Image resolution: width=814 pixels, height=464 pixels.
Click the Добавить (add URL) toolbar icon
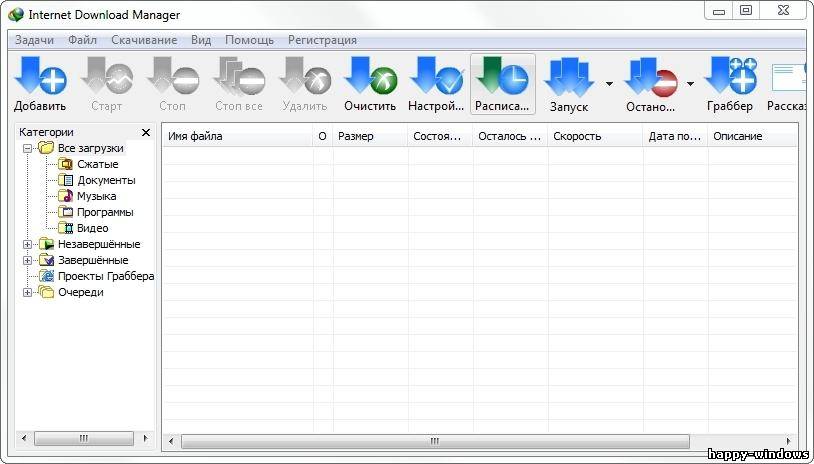pyautogui.click(x=40, y=76)
